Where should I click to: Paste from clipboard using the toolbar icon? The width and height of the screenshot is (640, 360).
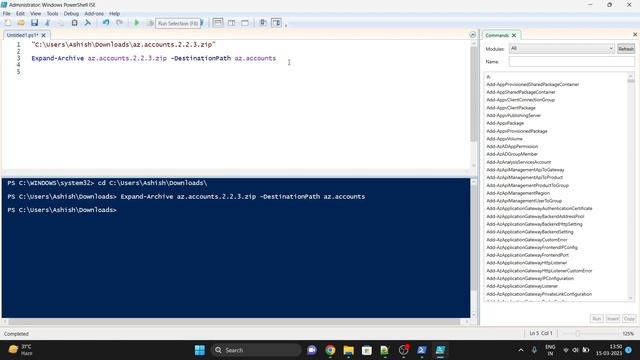click(x=74, y=23)
